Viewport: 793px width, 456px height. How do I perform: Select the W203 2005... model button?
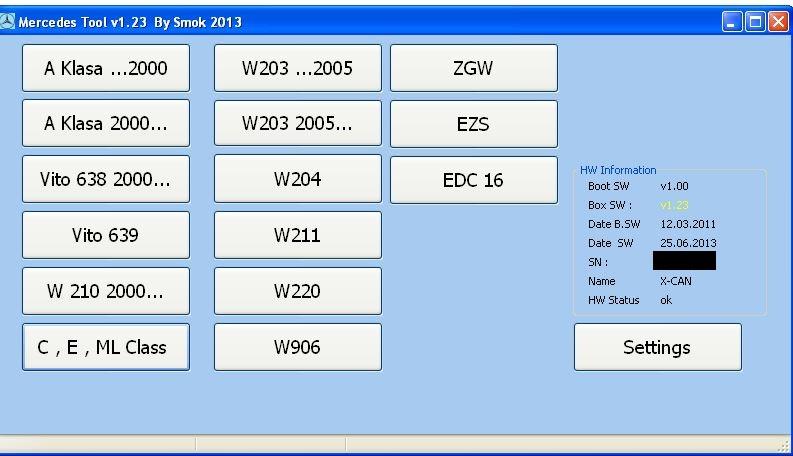298,124
